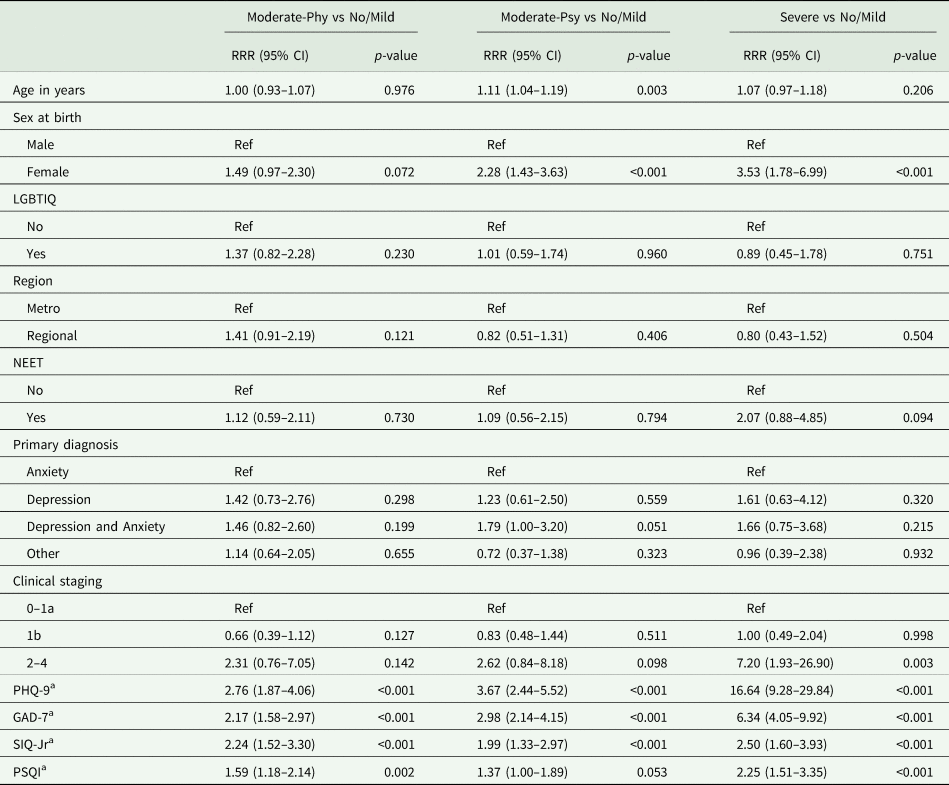
Task: Click the 'Female' row label
Action: pyautogui.click(x=49, y=171)
